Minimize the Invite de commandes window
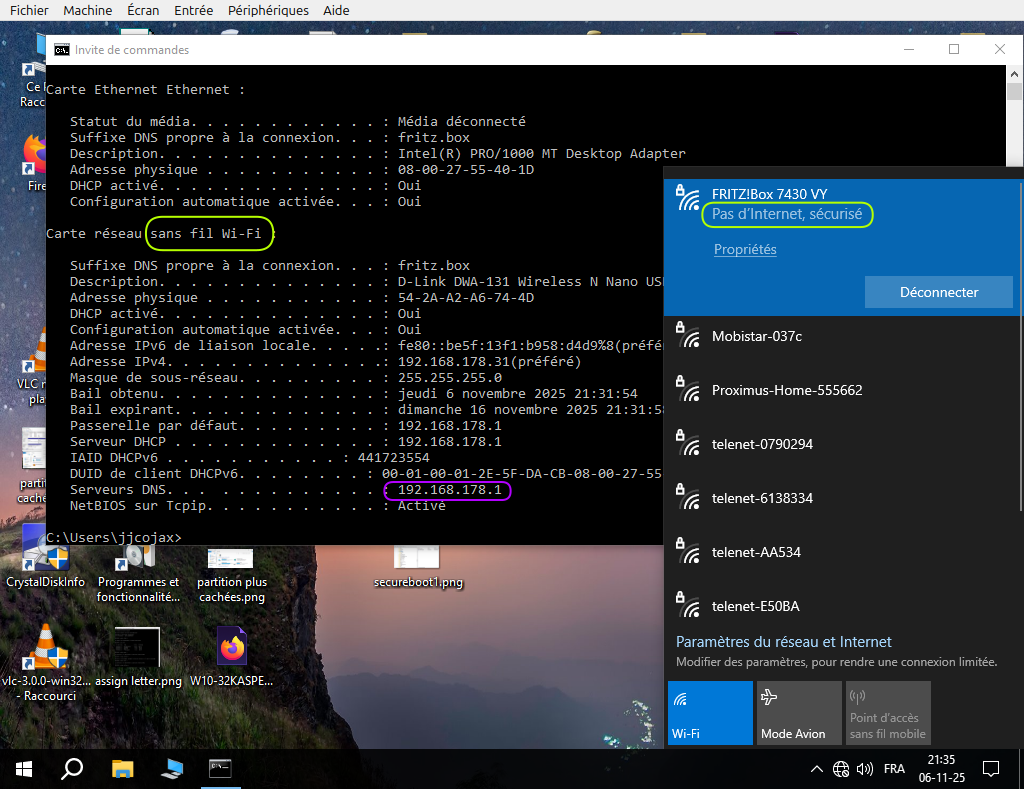 [908, 50]
